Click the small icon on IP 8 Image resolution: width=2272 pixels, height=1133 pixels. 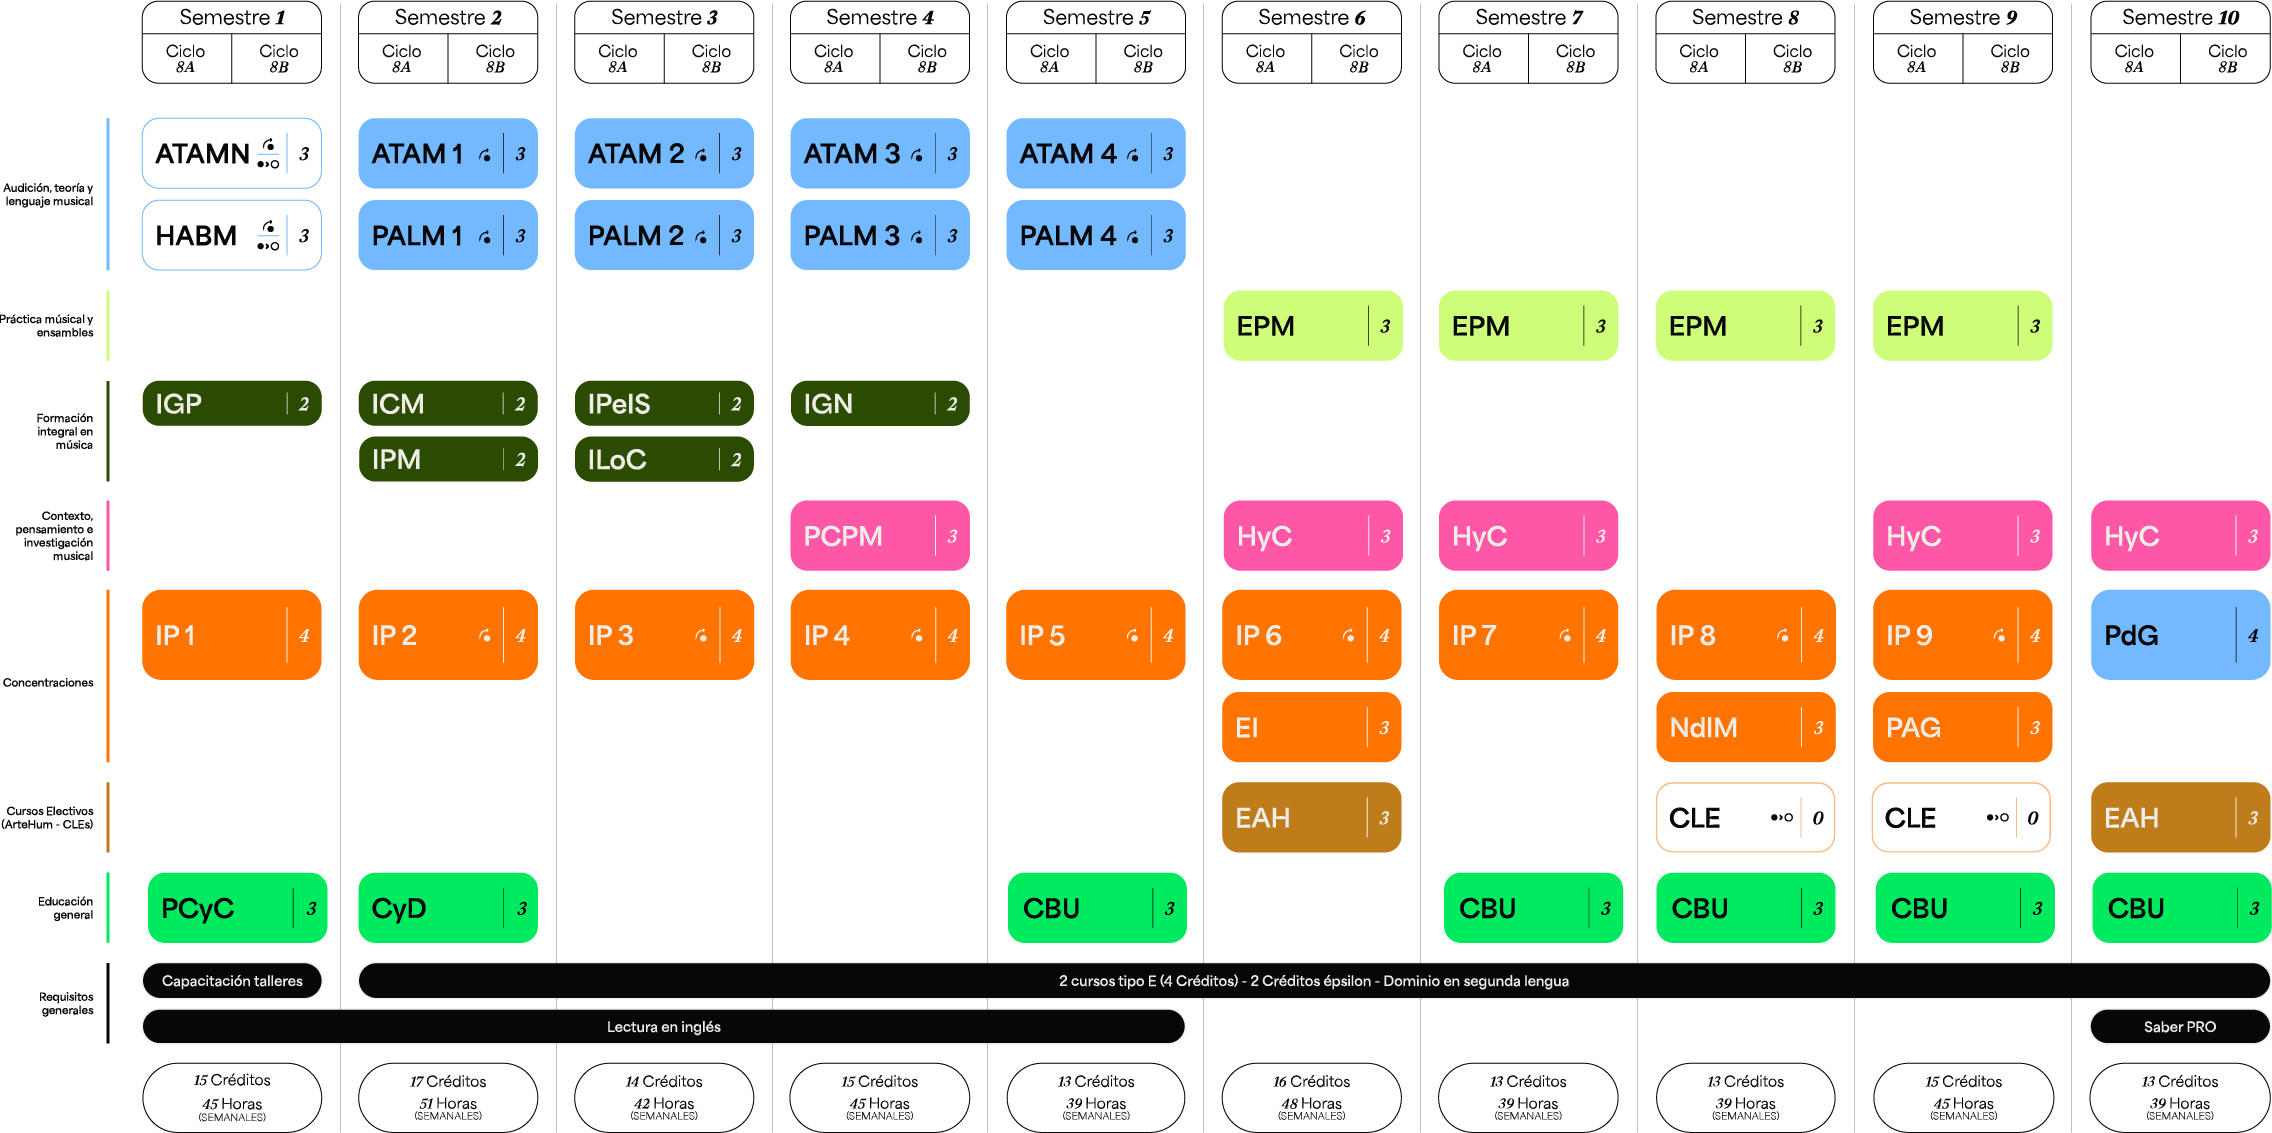1783,636
